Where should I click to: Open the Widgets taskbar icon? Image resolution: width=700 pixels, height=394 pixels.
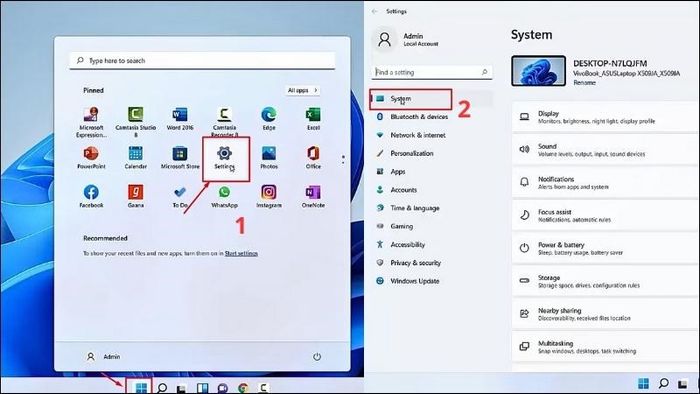point(202,388)
